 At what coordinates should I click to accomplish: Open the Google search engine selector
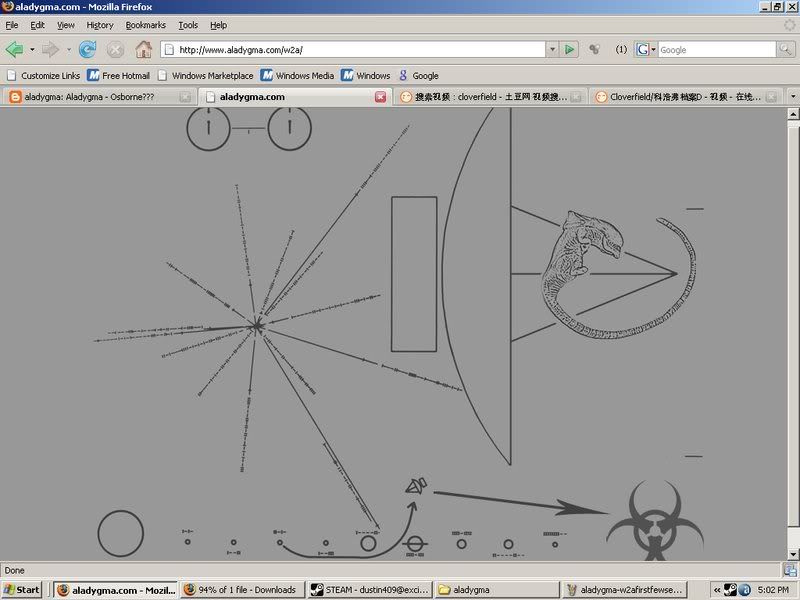(x=645, y=49)
